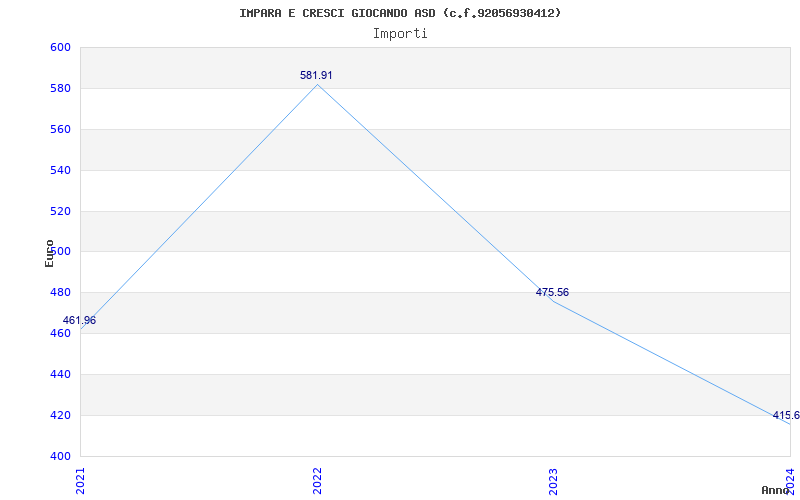The image size is (800, 500).
Task: Click the 440 y-axis value
Action: pos(59,374)
